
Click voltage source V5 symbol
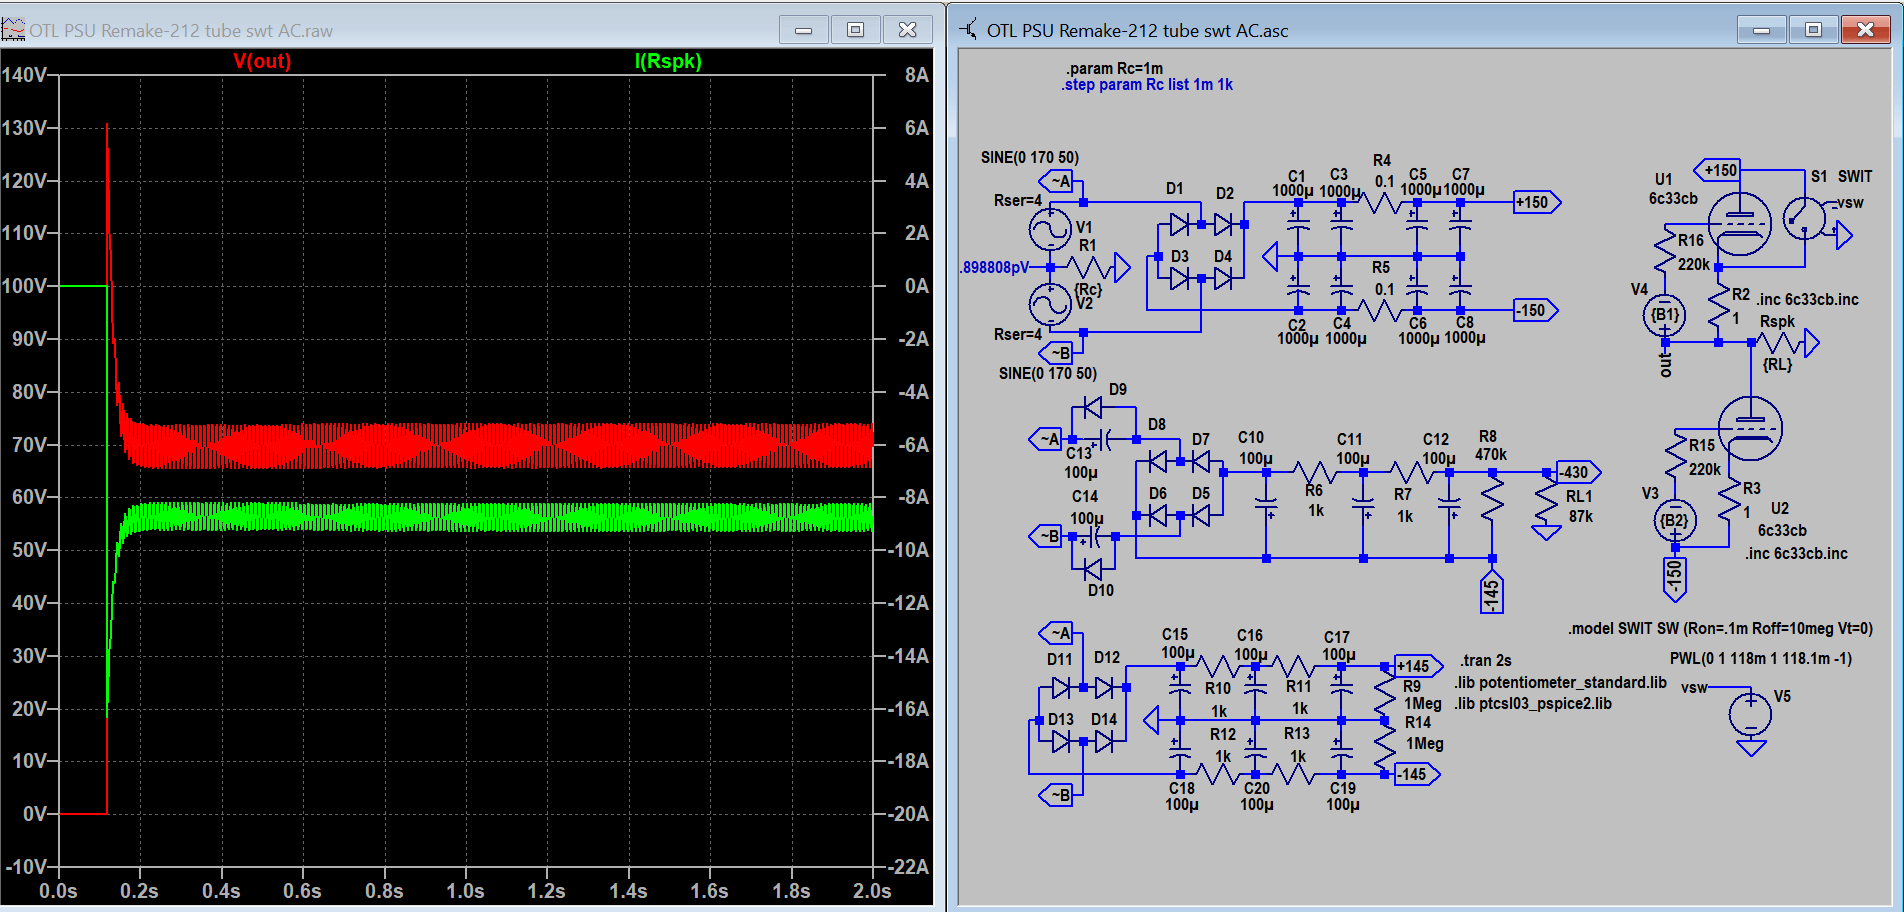pyautogui.click(x=1750, y=713)
